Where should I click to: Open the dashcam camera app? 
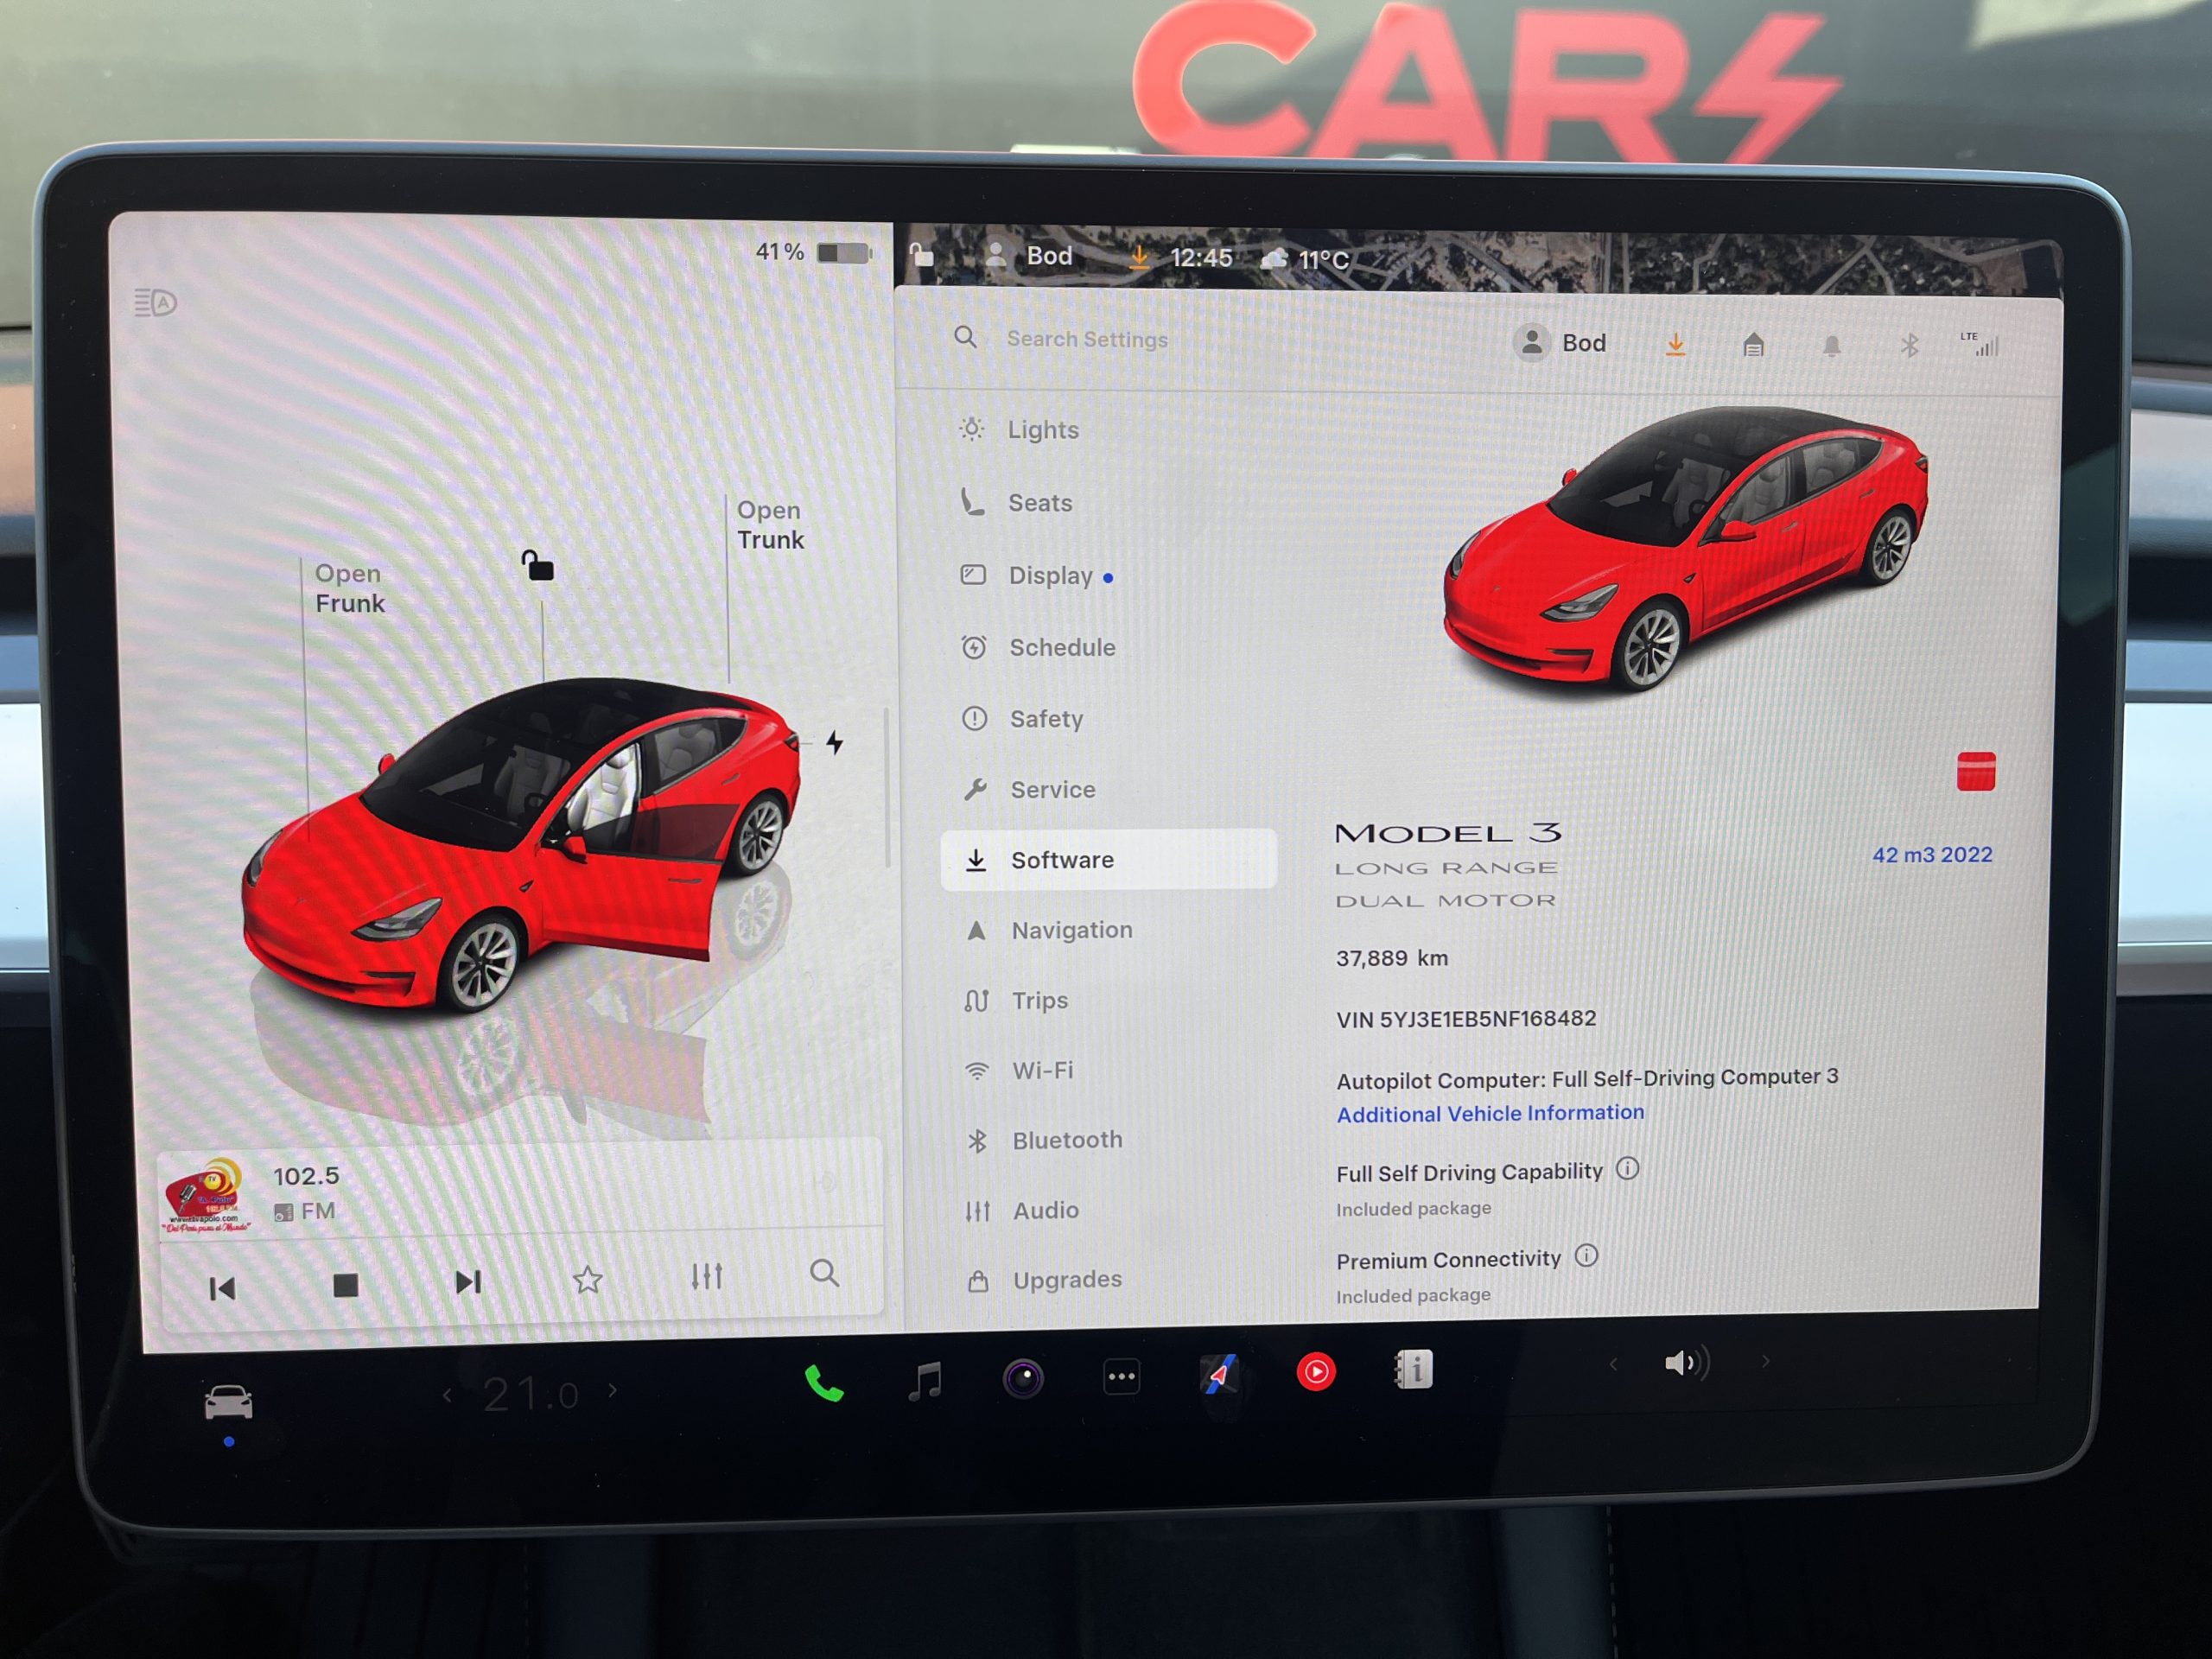click(1023, 1379)
